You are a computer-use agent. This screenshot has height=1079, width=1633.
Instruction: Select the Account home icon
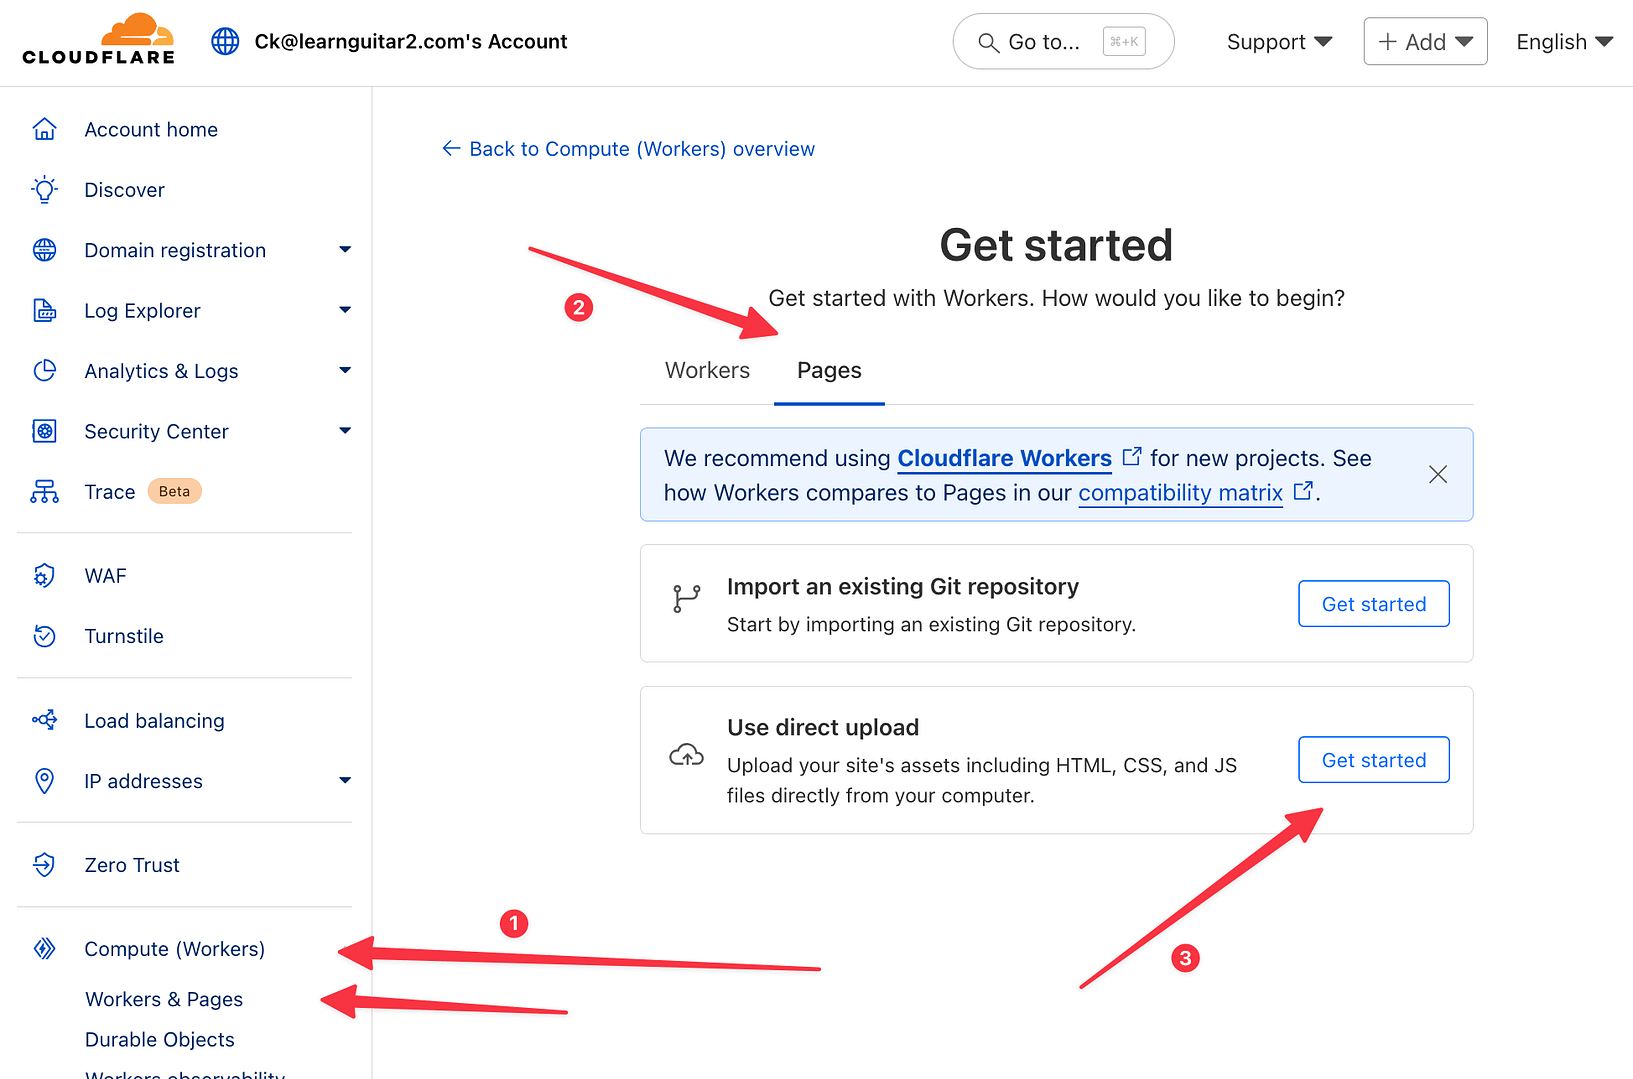[x=44, y=128]
